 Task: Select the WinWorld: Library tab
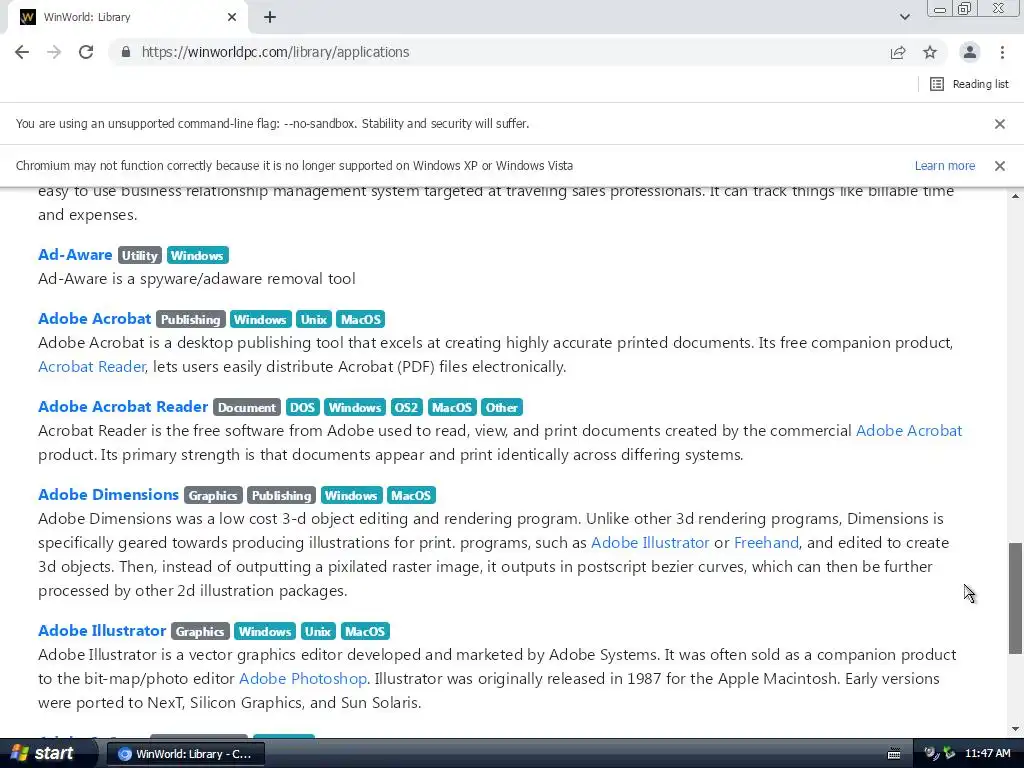[x=128, y=18]
